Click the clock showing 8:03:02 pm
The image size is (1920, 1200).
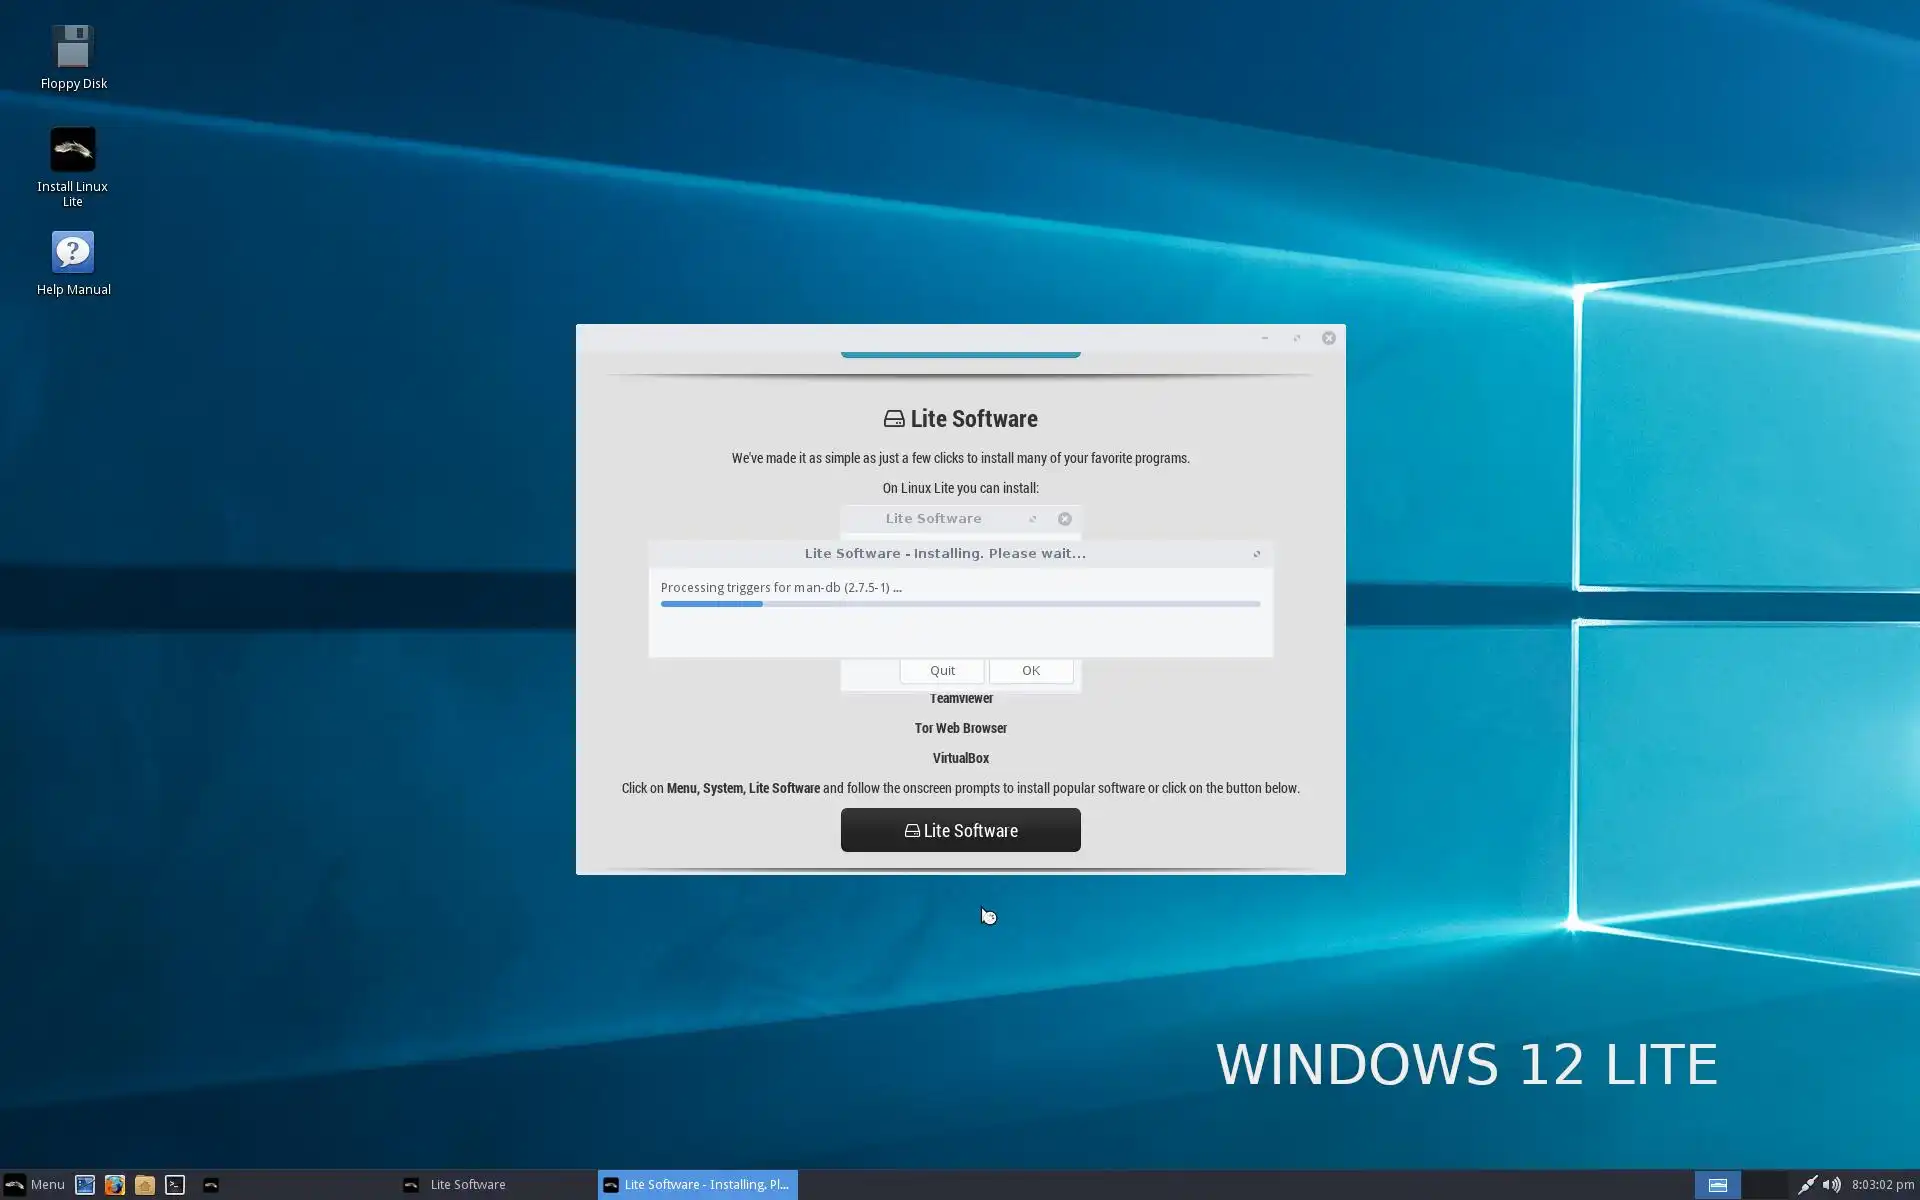click(1882, 1185)
